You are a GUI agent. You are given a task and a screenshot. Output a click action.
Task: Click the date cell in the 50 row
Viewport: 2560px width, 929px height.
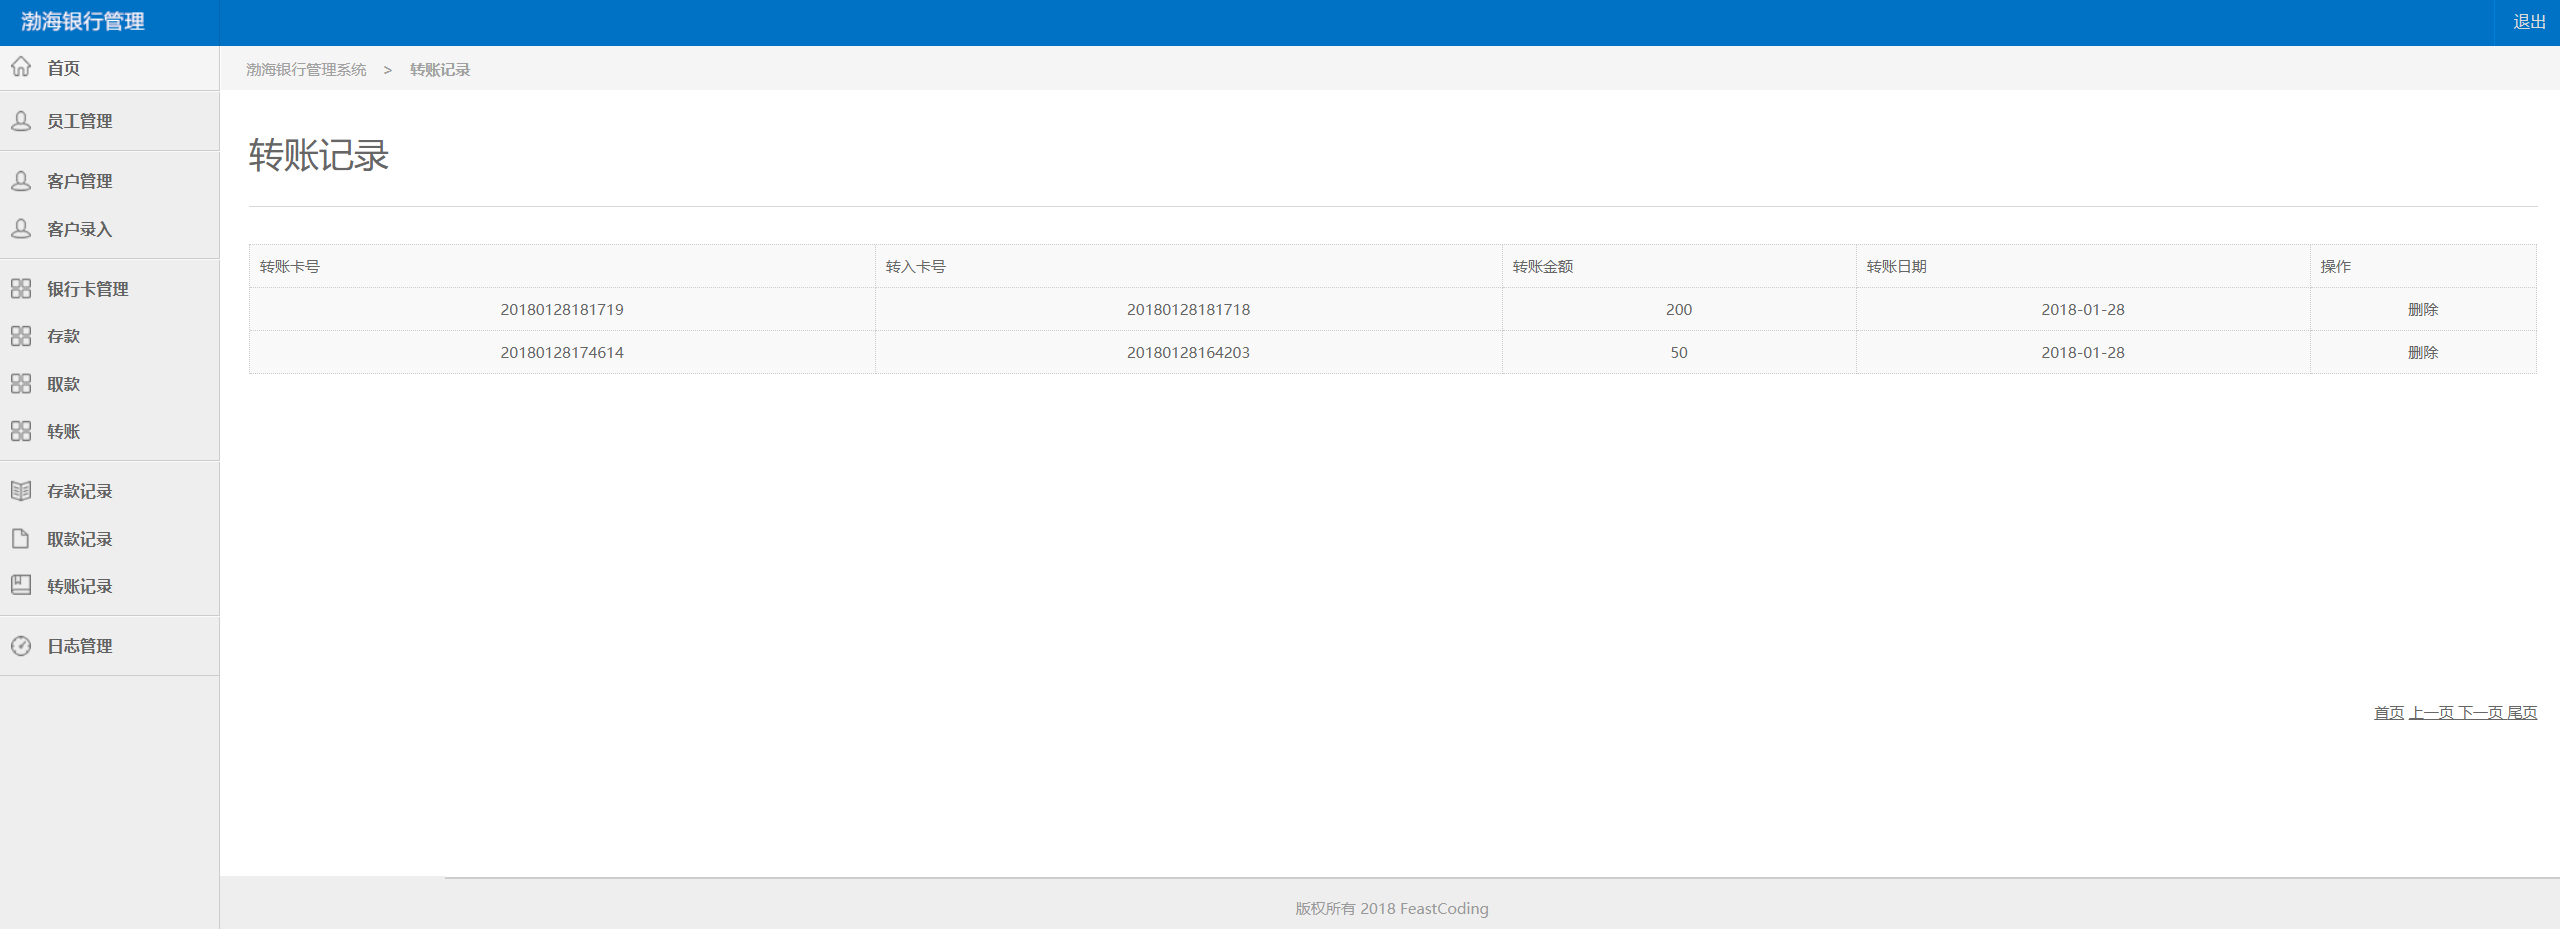pos(2083,353)
